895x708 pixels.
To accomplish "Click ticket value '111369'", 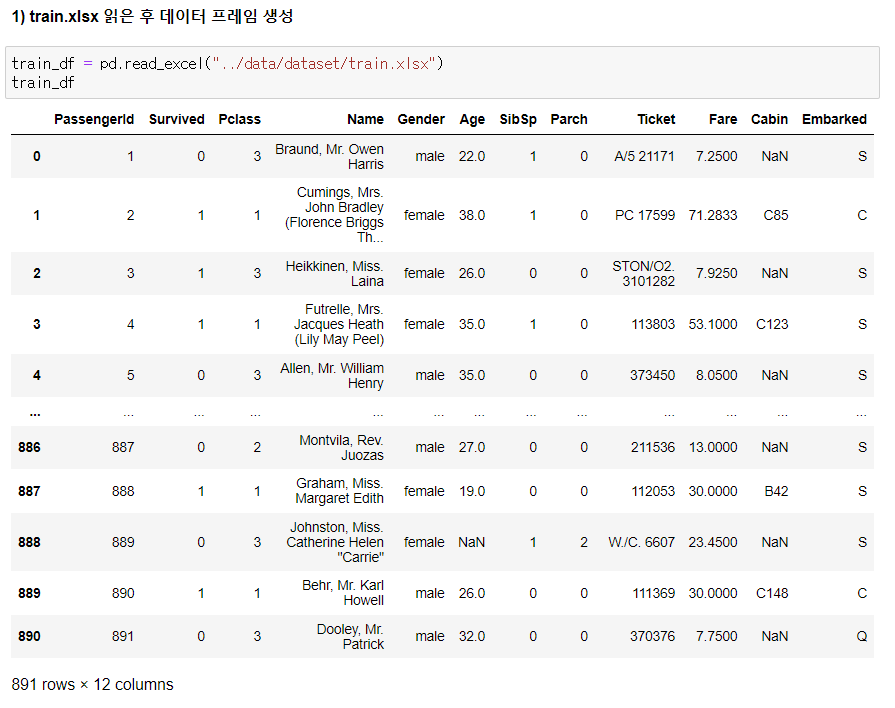I will tap(654, 593).
